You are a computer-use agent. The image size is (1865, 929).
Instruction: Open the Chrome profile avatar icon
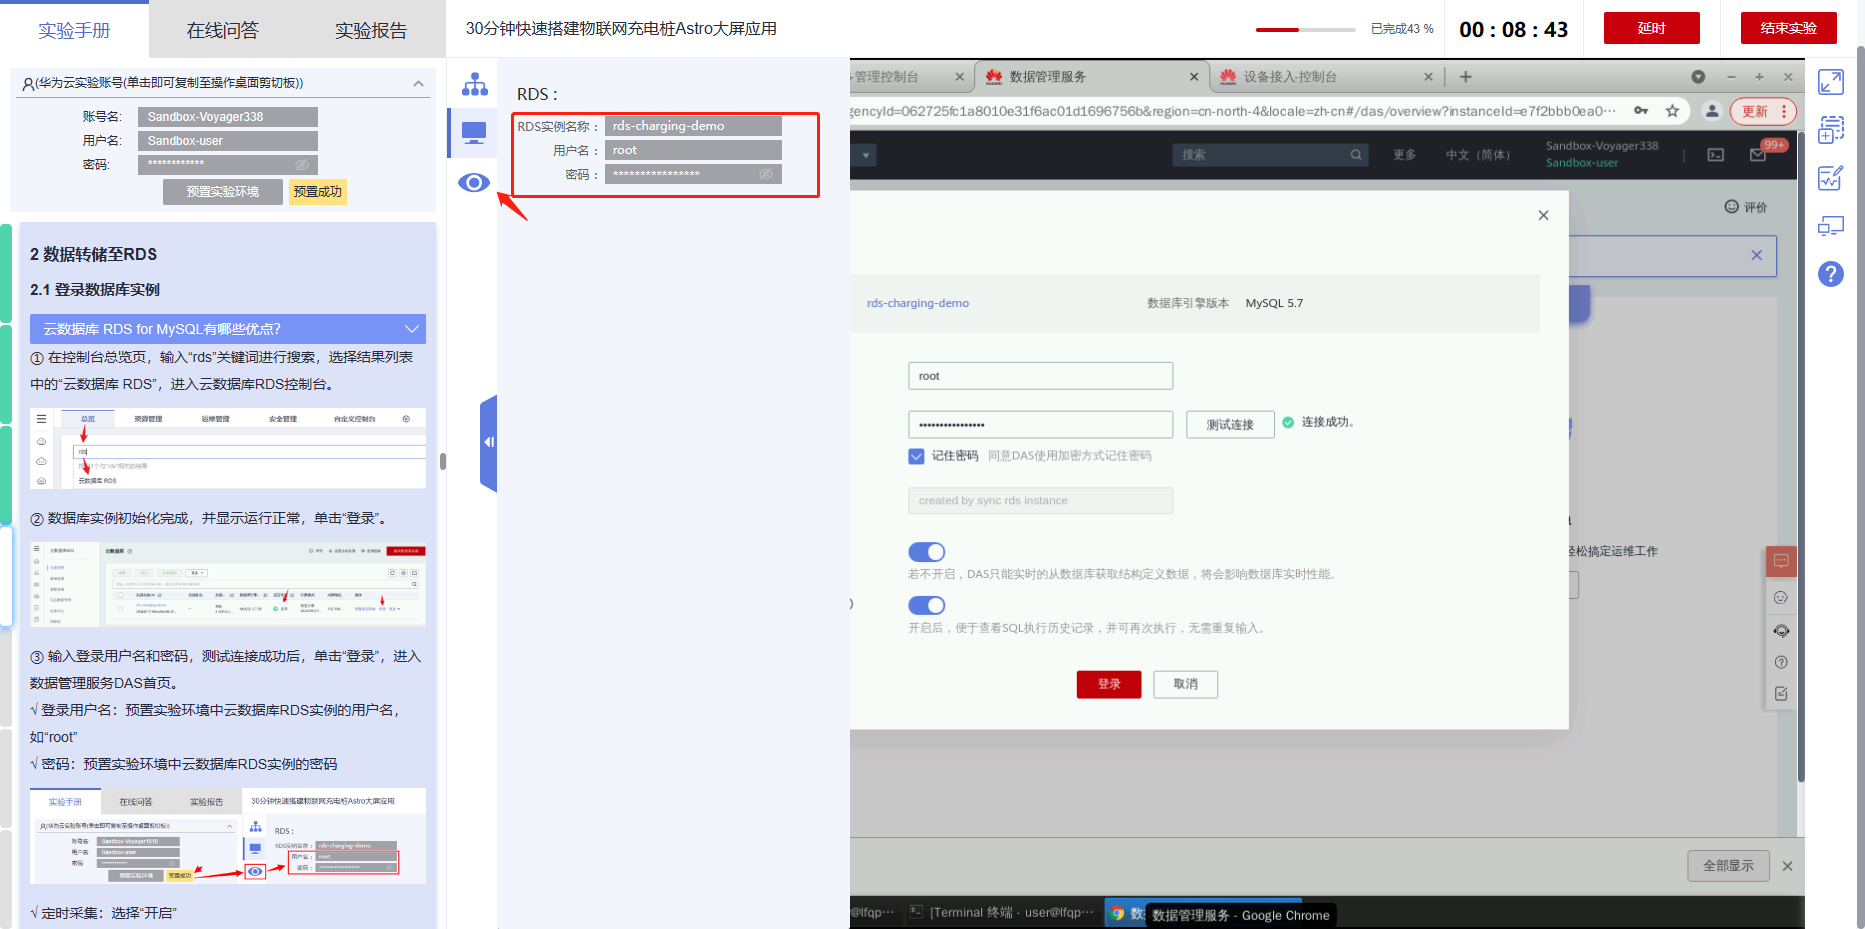1712,111
